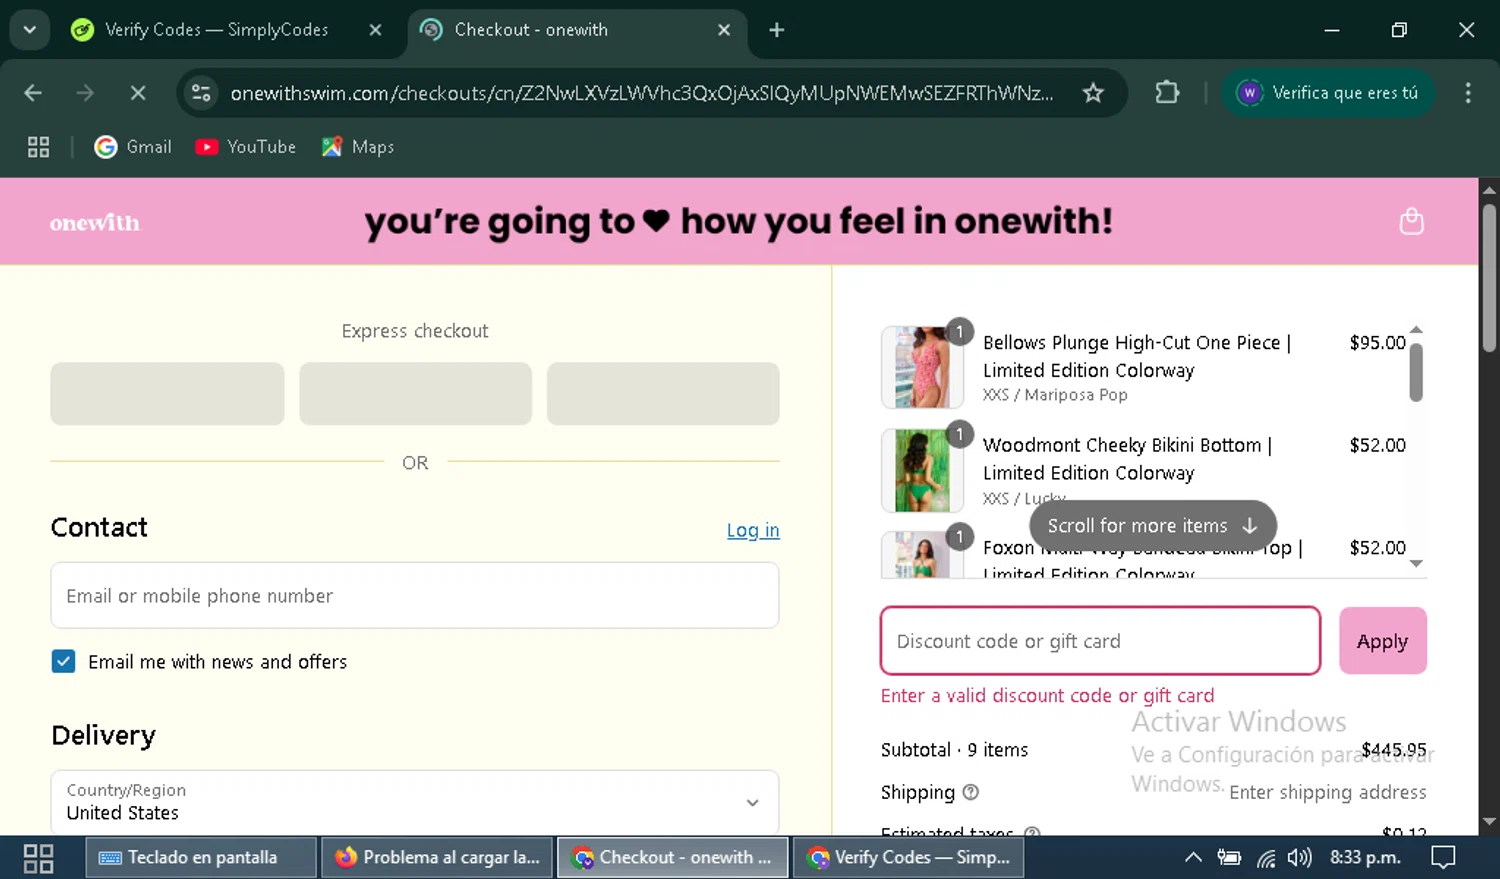Open the Bellows Plunge One Piece thumbnail
The width and height of the screenshot is (1500, 879).
920,367
